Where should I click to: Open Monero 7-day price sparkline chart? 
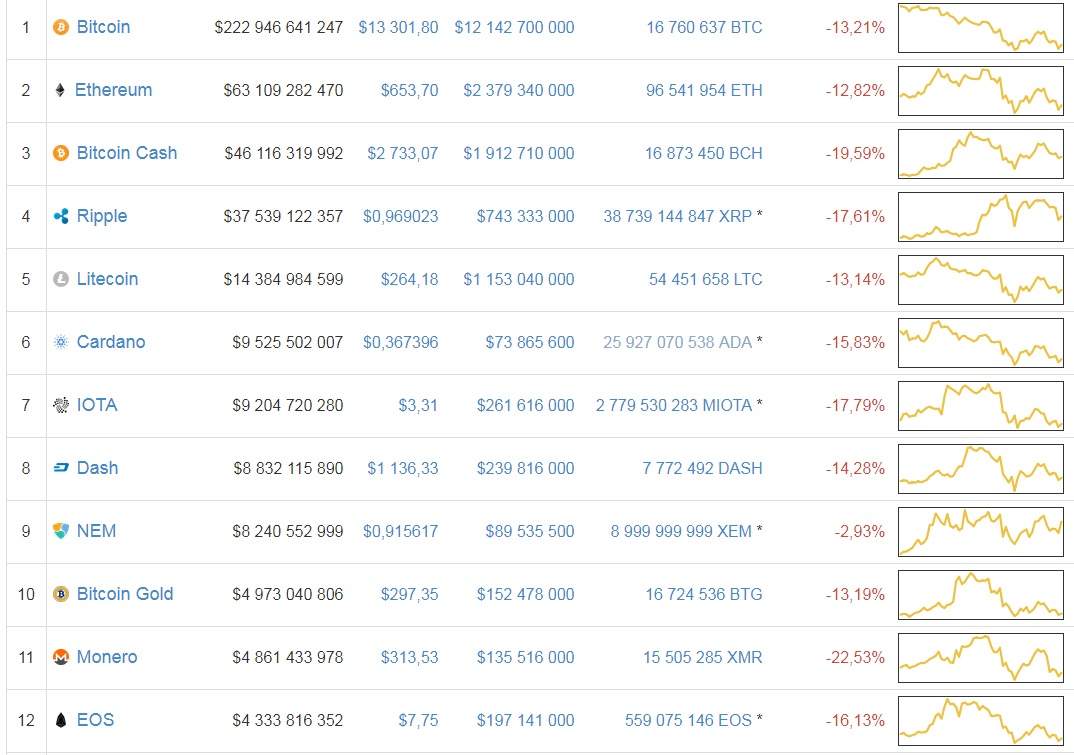click(x=980, y=657)
